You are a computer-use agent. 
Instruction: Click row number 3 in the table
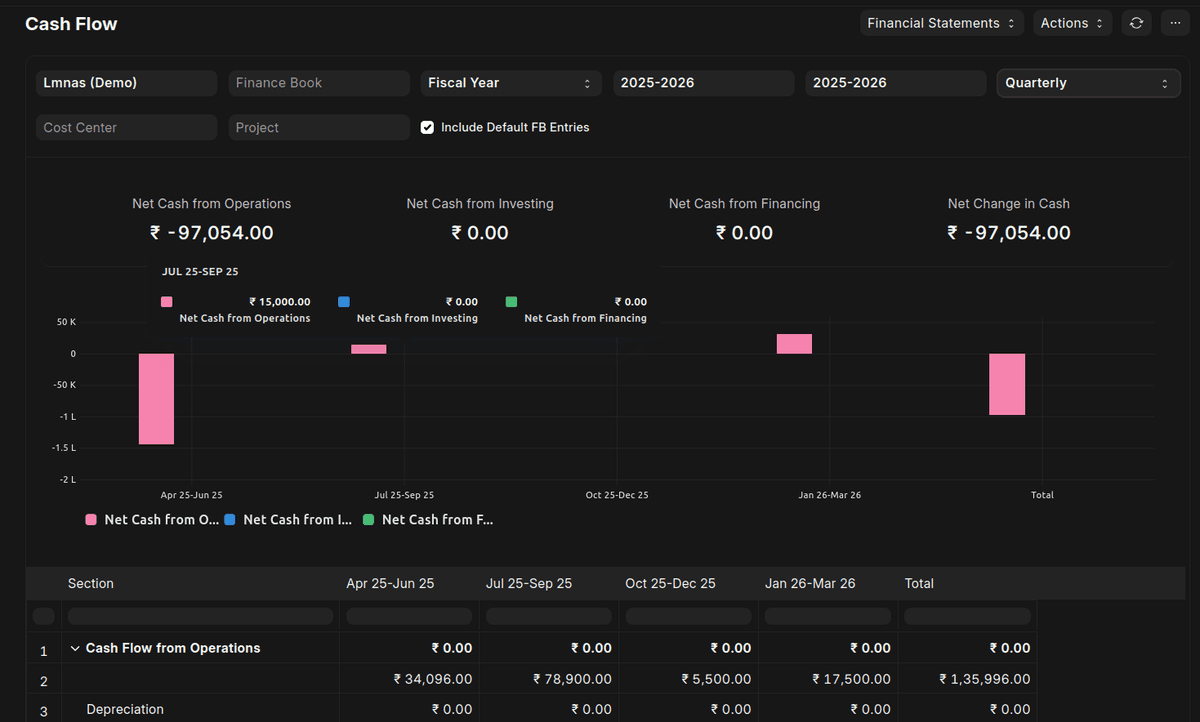[x=44, y=712]
